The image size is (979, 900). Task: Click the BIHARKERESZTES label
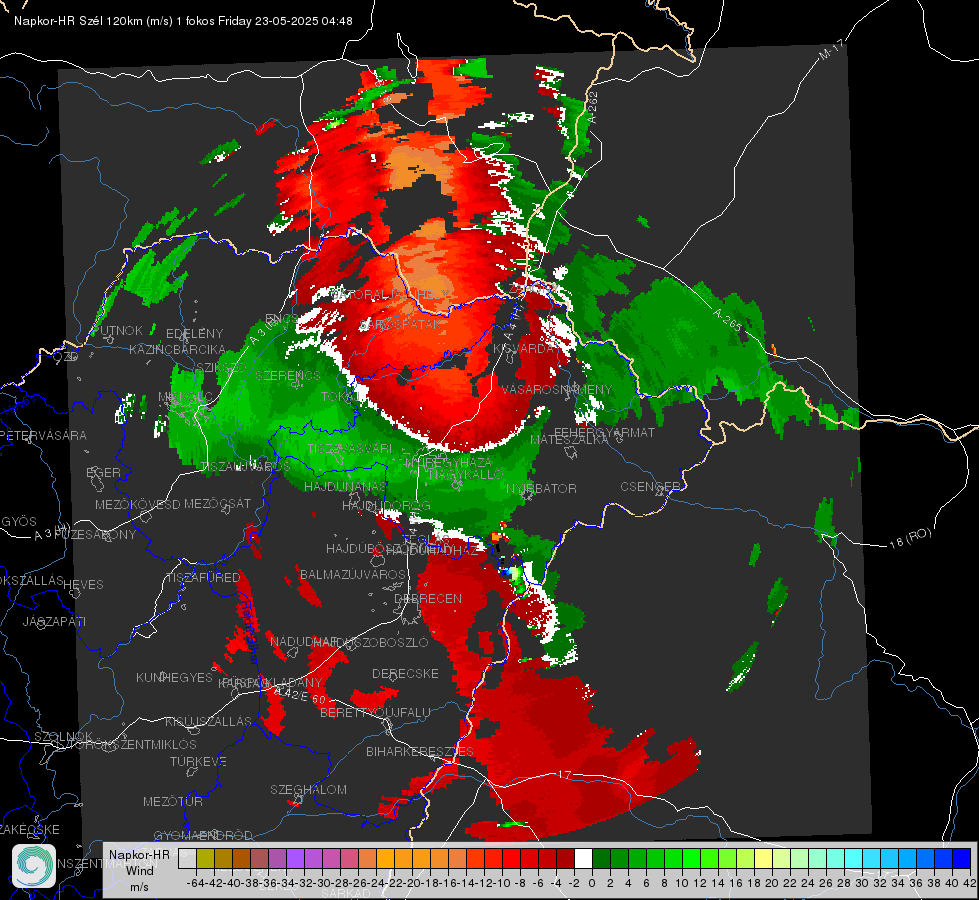pyautogui.click(x=420, y=751)
